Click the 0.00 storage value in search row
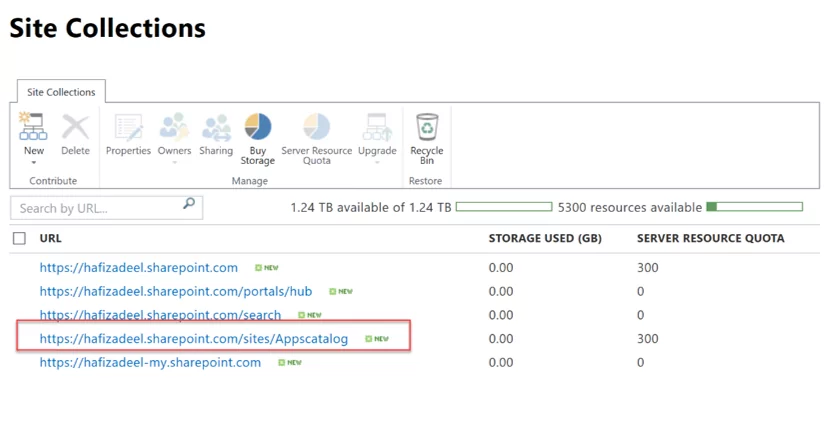The width and height of the screenshot is (828, 428). click(x=501, y=315)
